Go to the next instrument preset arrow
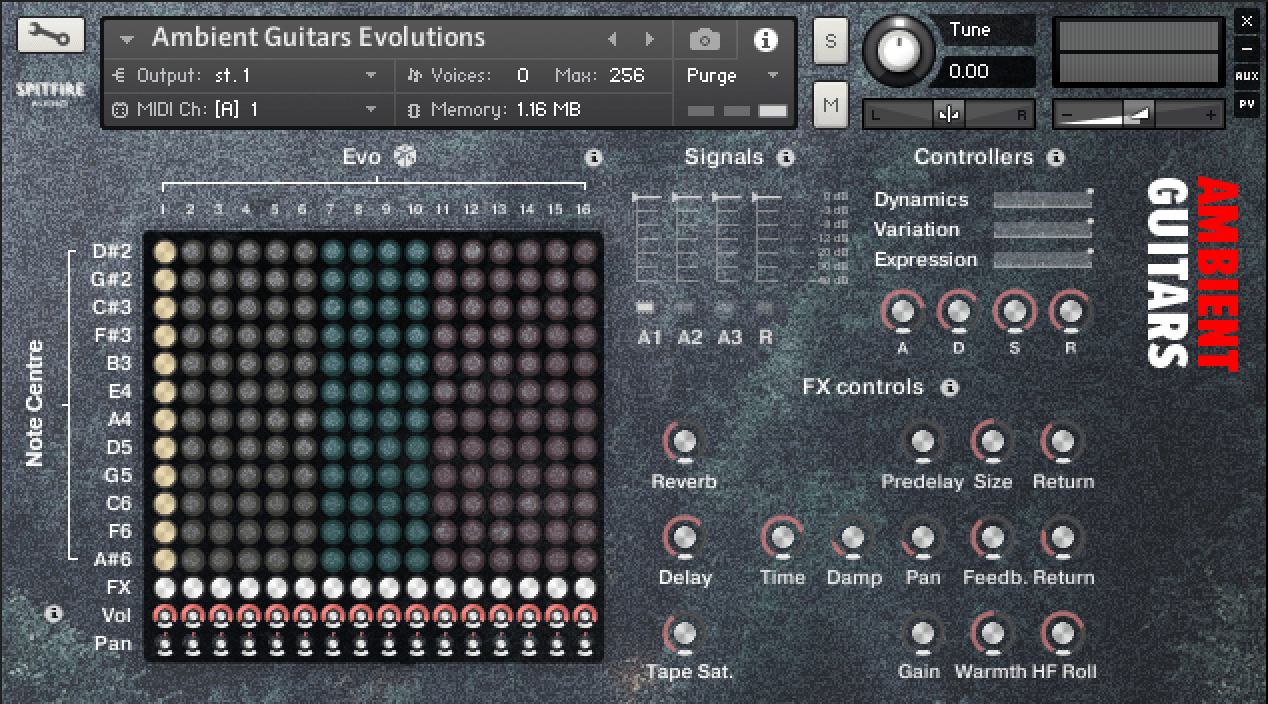Viewport: 1268px width, 704px height. 650,40
